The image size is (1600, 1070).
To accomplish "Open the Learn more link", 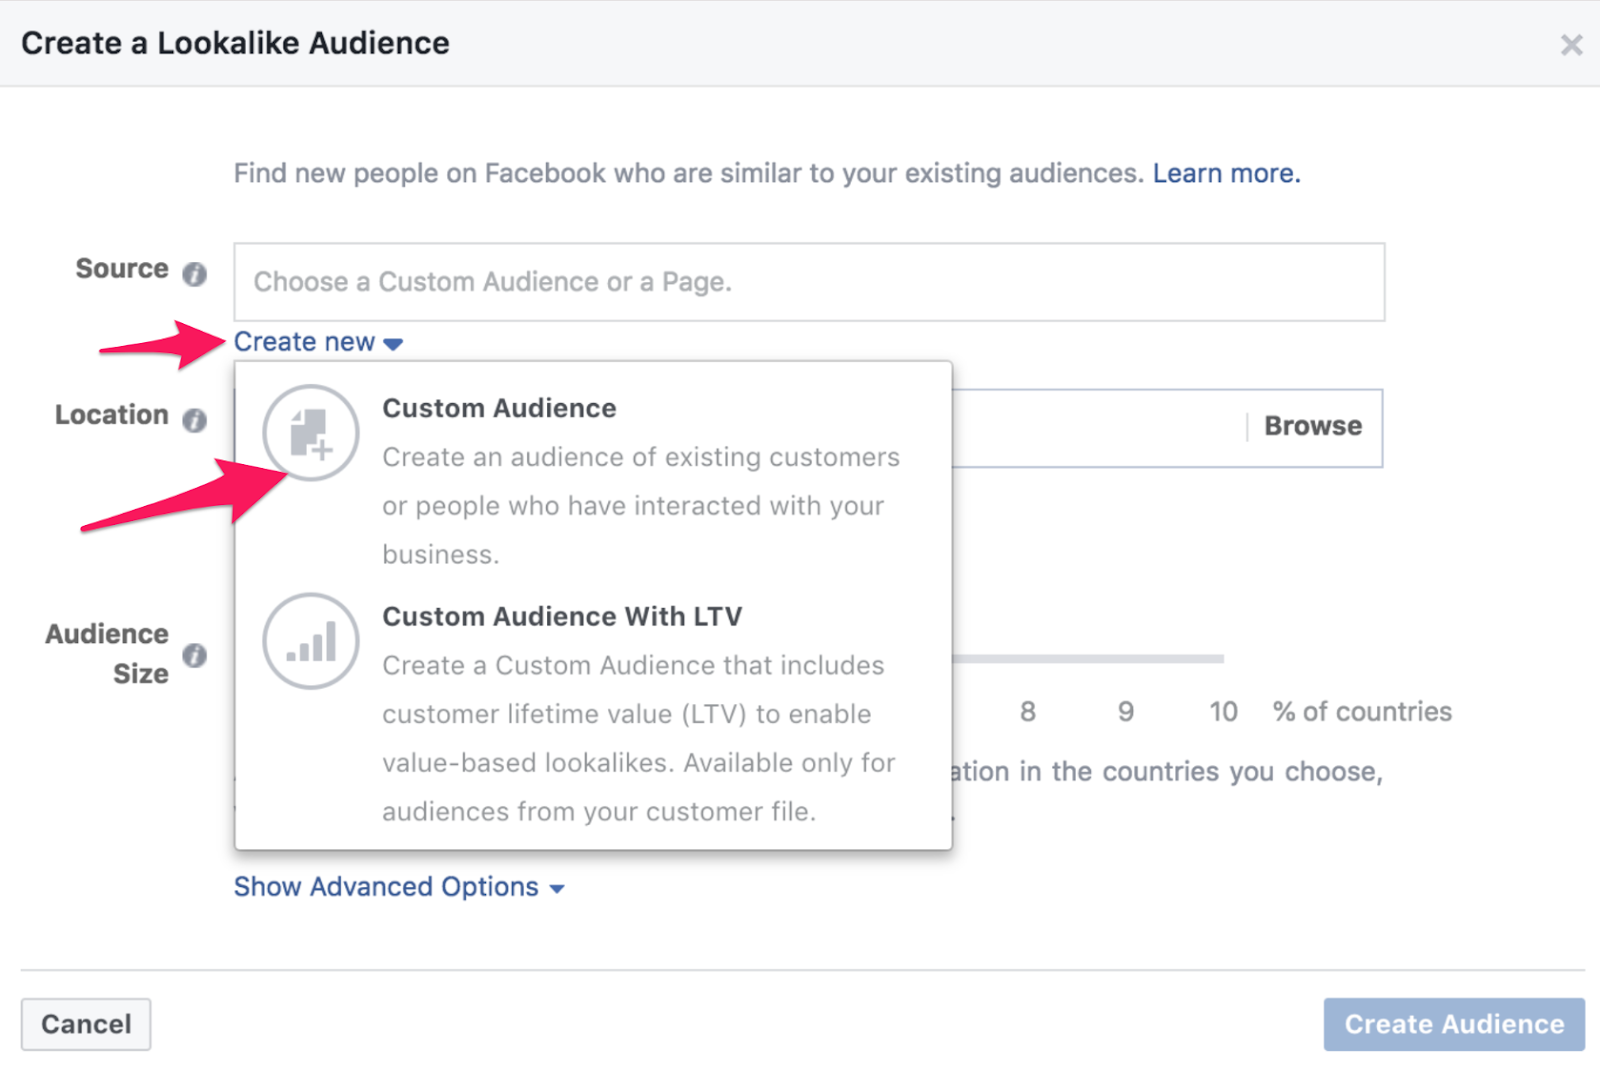I will pos(1226,173).
